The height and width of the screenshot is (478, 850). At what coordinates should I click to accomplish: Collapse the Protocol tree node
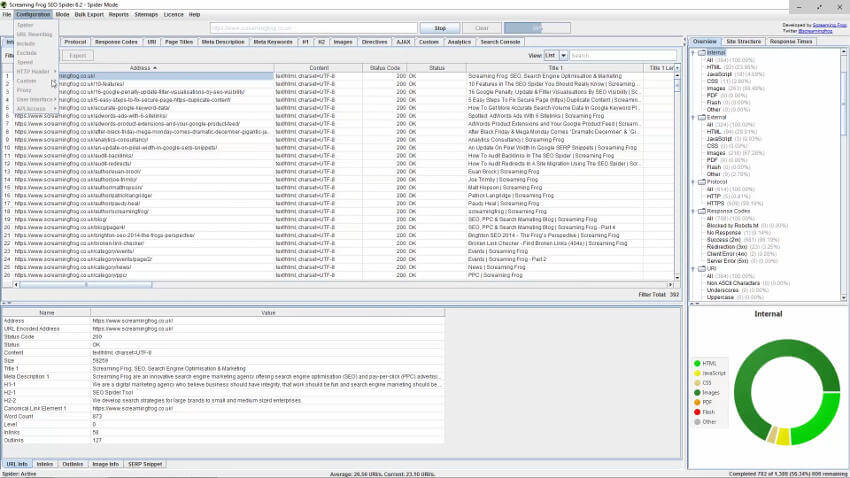click(x=693, y=182)
